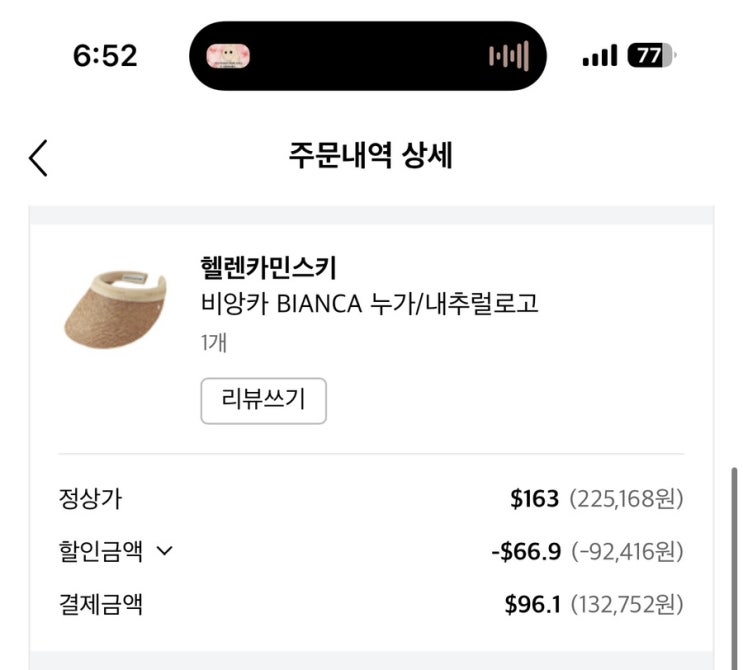
Task: Tap the pink thumbnail in the Dynamic Island
Action: [x=228, y=55]
